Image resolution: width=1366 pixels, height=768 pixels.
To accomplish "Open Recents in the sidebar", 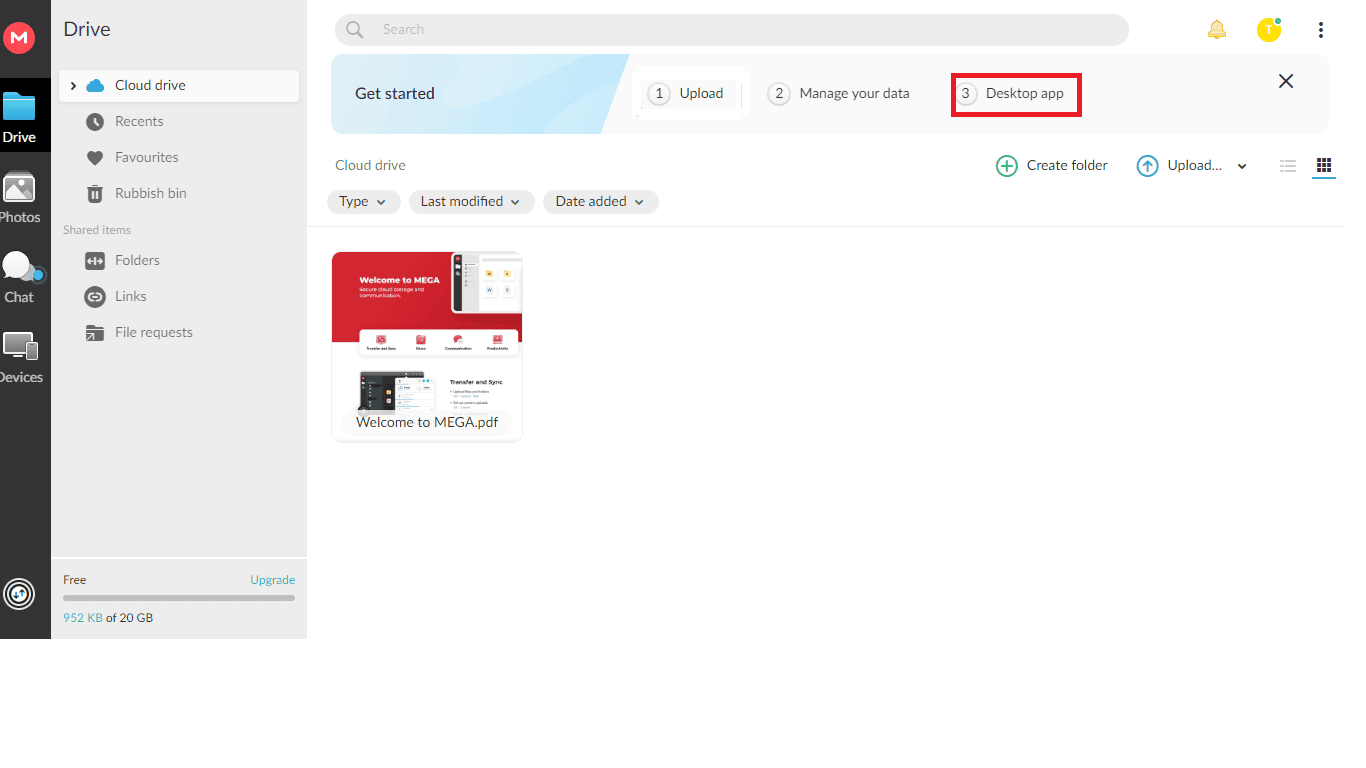I will point(139,121).
